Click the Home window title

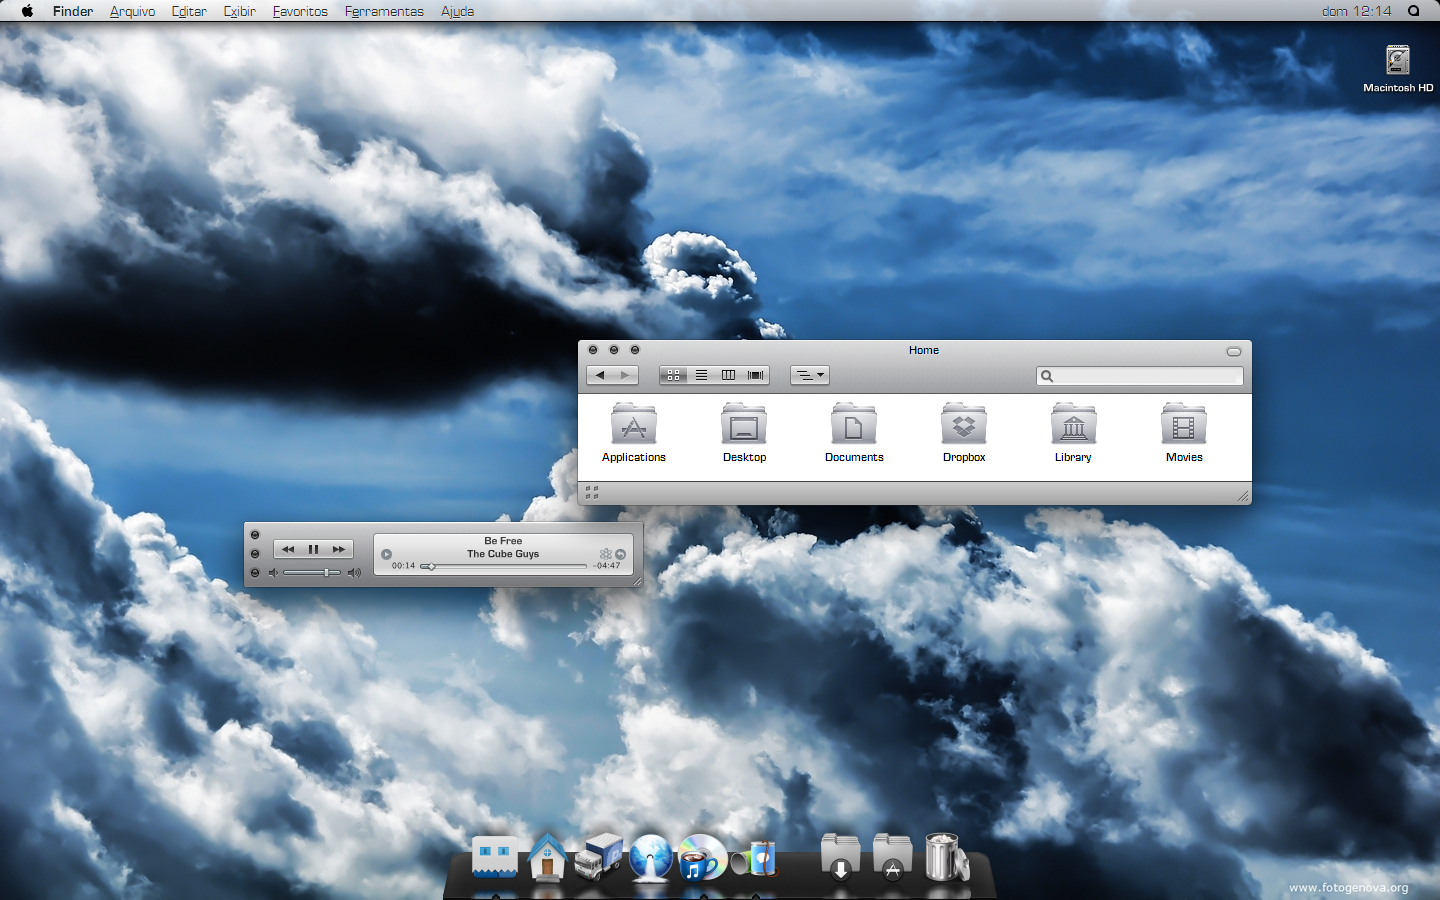(924, 350)
